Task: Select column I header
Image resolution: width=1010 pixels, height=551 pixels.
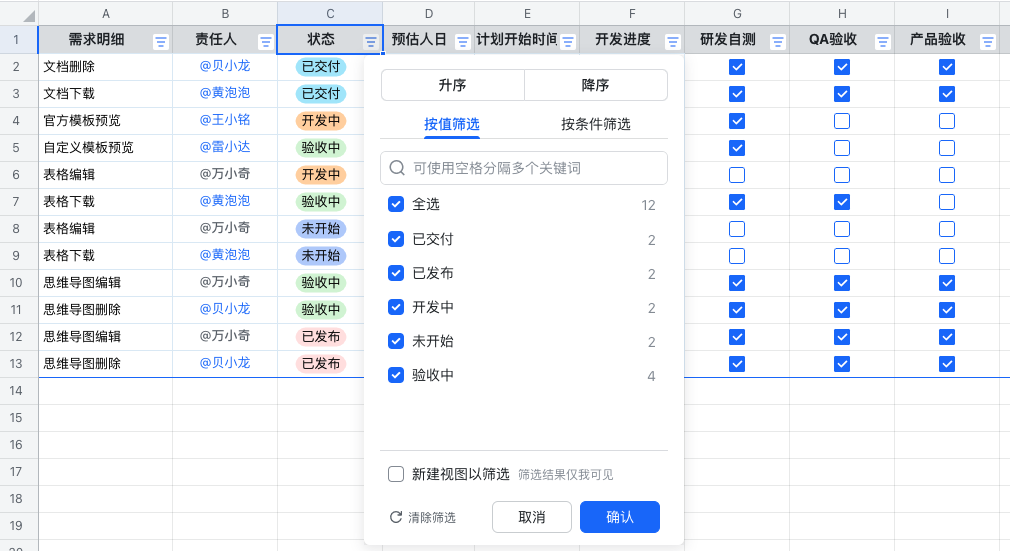Action: click(x=947, y=14)
